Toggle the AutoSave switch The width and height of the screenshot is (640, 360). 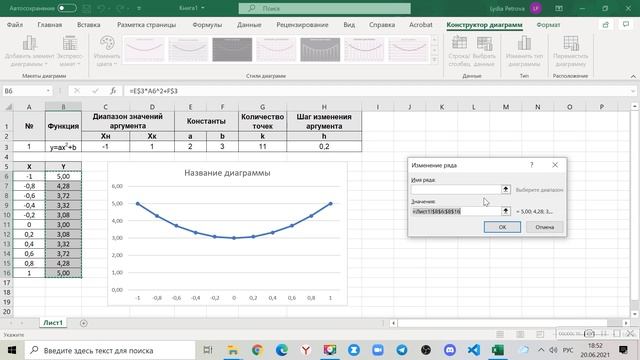pyautogui.click(x=67, y=8)
